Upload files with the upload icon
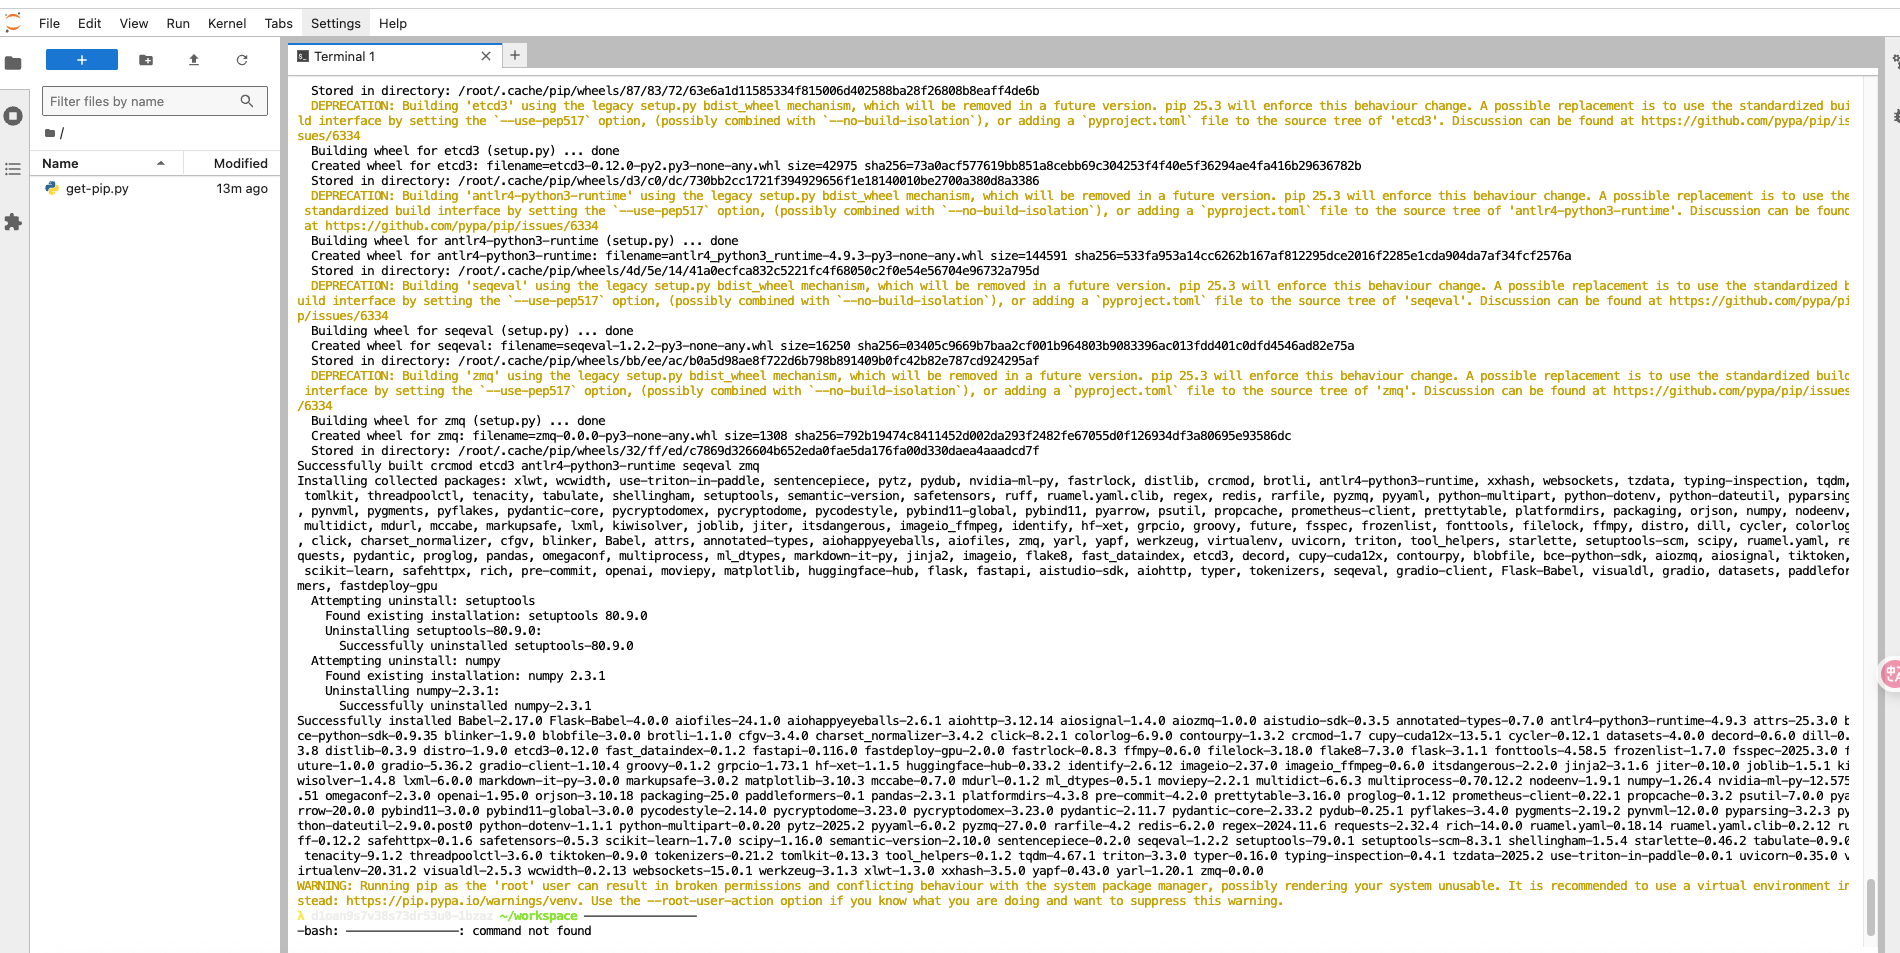The height and width of the screenshot is (953, 1900). point(194,60)
